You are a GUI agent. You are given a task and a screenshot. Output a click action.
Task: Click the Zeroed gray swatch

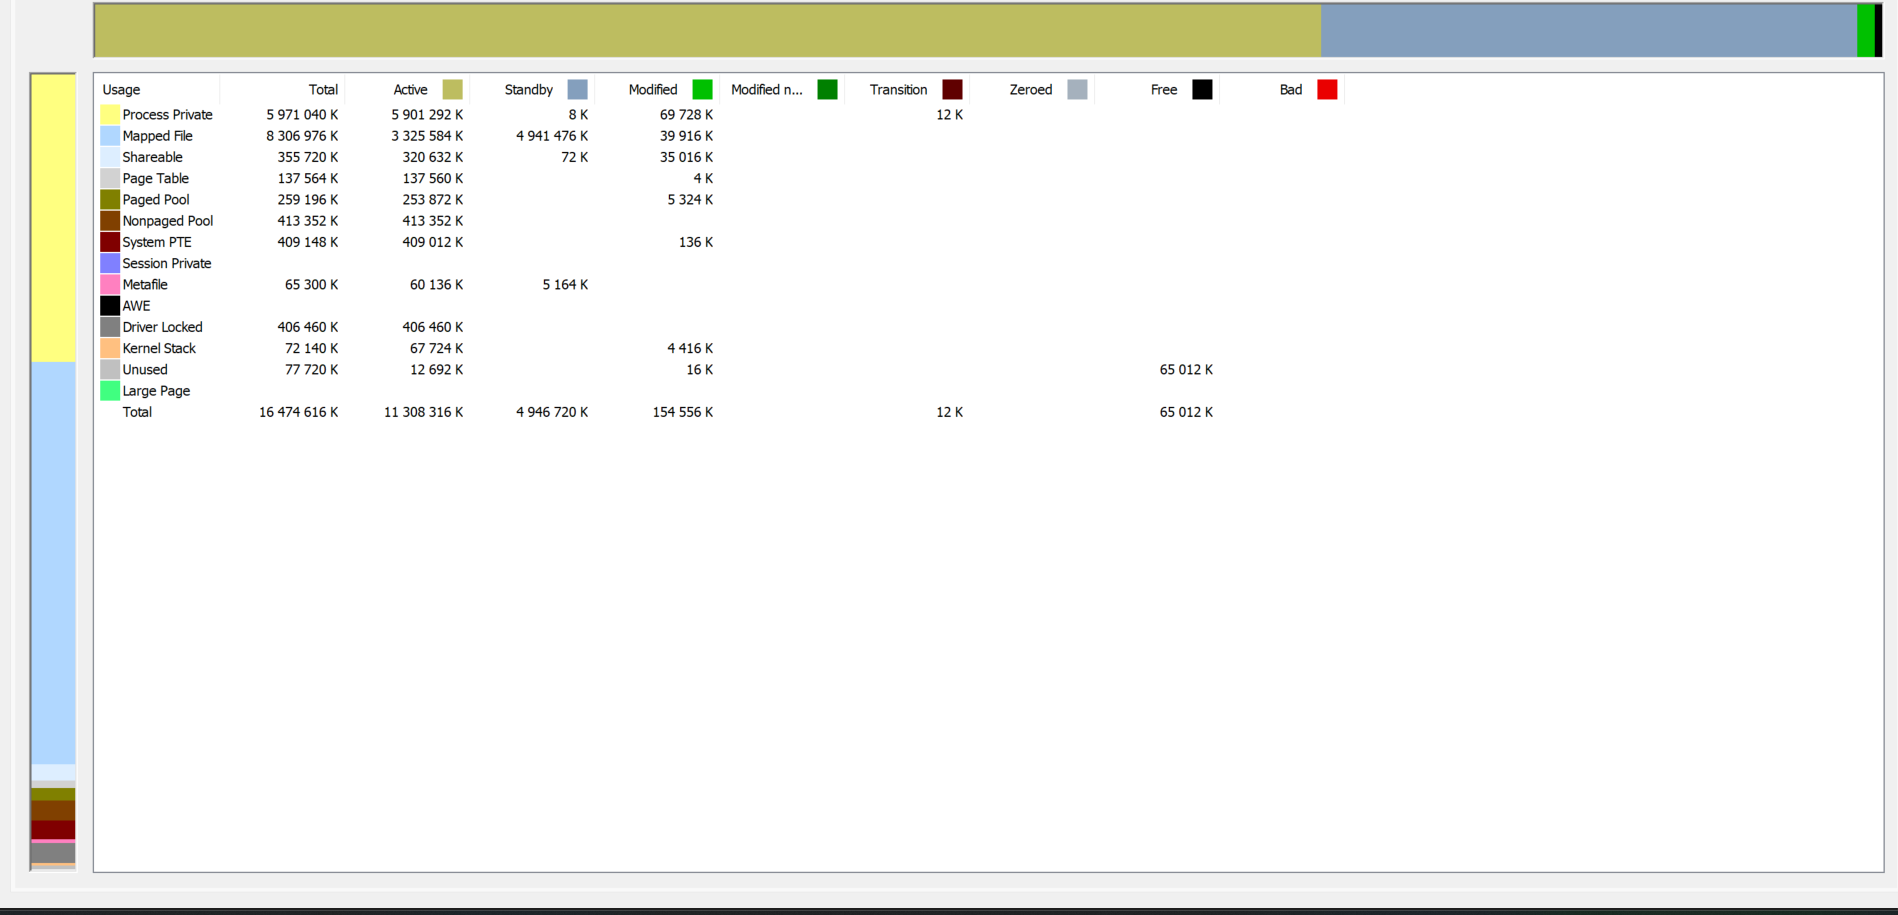click(x=1077, y=90)
